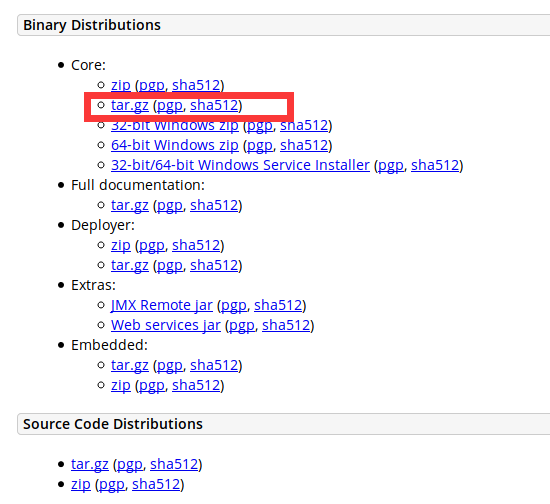Open sha512 for the source code zip
The width and height of the screenshot is (550, 504).
156,484
